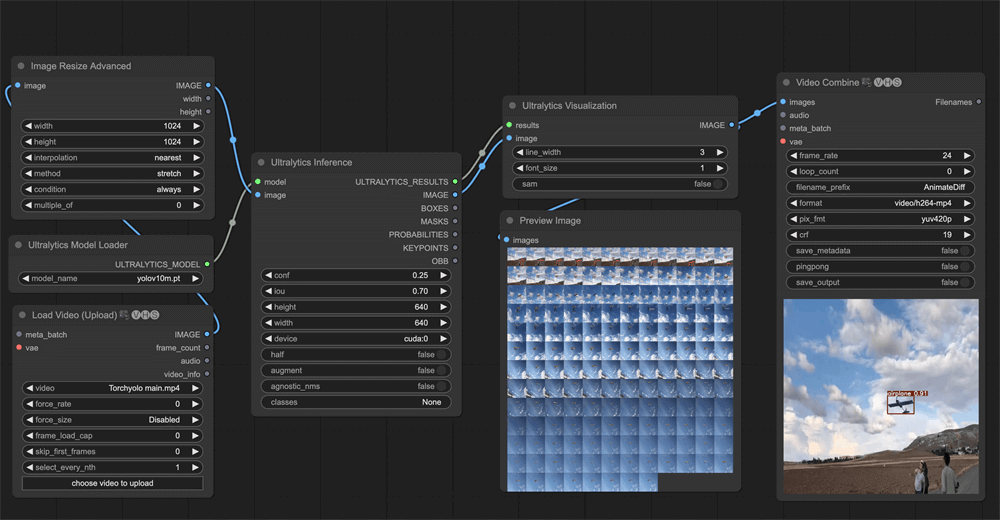Toggle pingpong in Video Combine
The width and height of the screenshot is (1000, 520).
pos(881,267)
